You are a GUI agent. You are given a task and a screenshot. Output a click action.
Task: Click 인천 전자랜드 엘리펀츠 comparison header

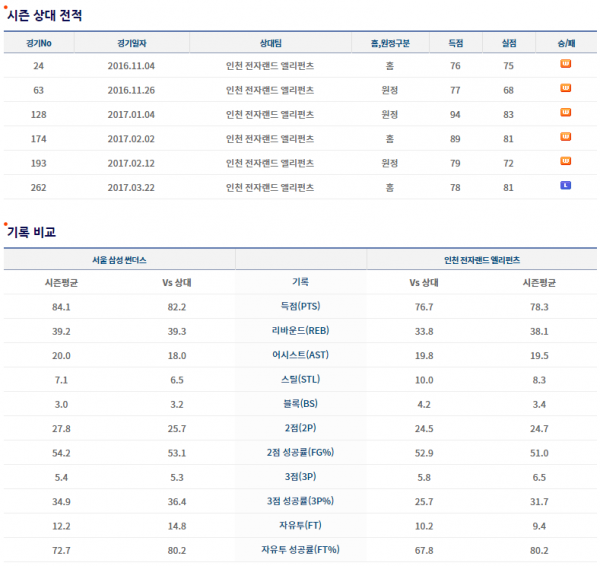(482, 260)
